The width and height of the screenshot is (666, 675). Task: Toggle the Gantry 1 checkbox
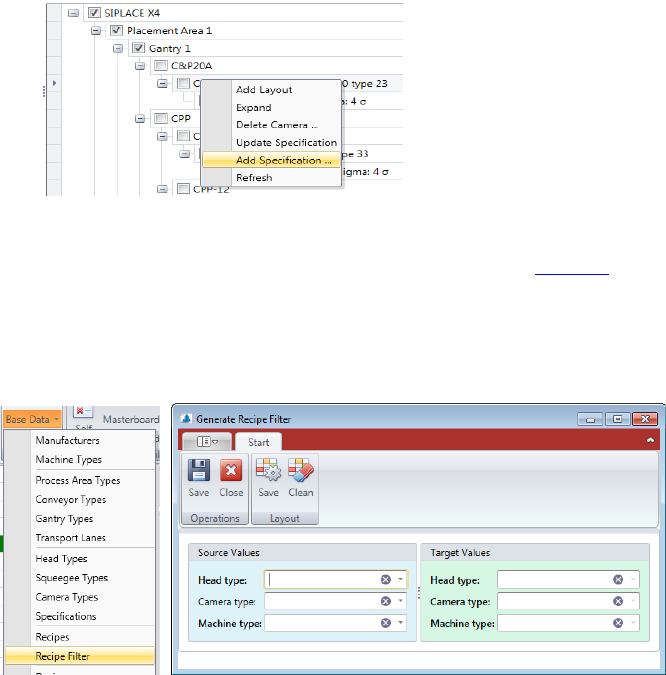pyautogui.click(x=138, y=48)
